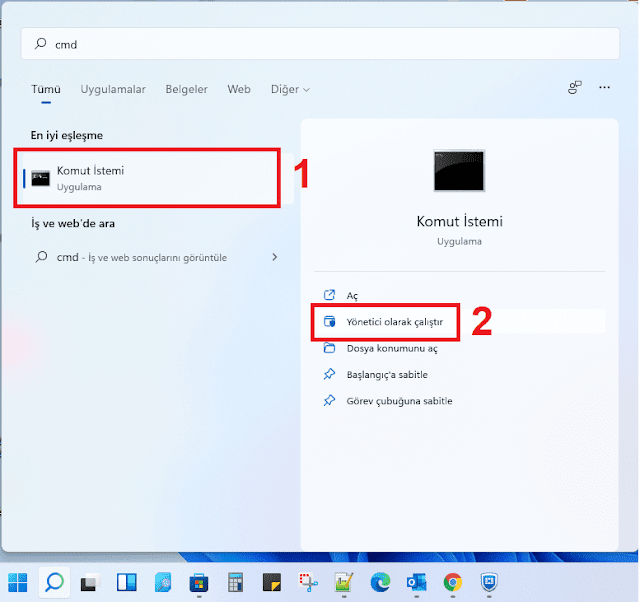Image resolution: width=640 pixels, height=602 pixels.
Task: Expand the cmd web results chevron
Action: [275, 257]
